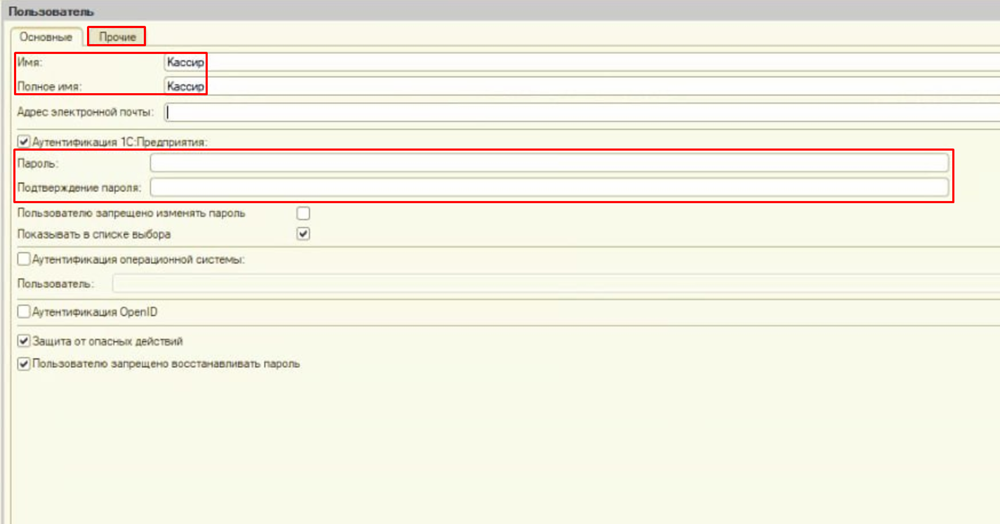Click the Имя: field label
The width and height of the screenshot is (1000, 524).
30,63
